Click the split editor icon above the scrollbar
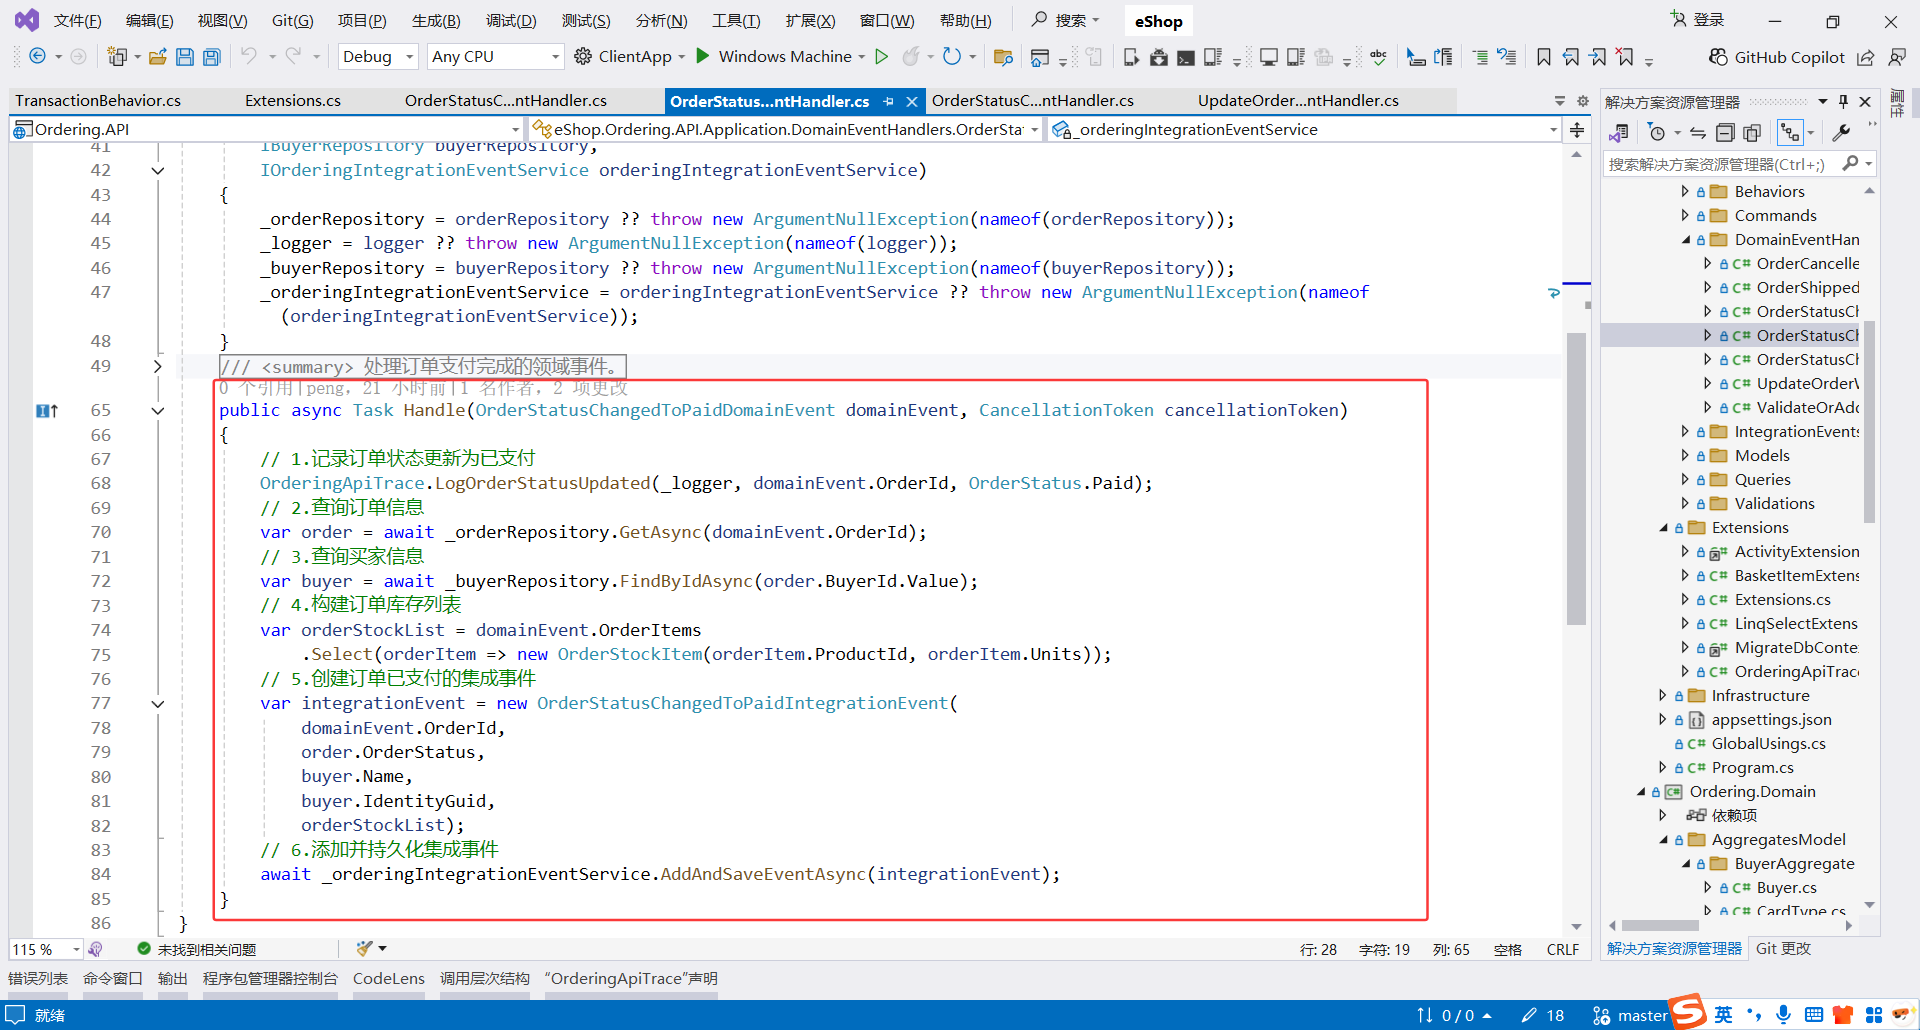 coord(1577,129)
